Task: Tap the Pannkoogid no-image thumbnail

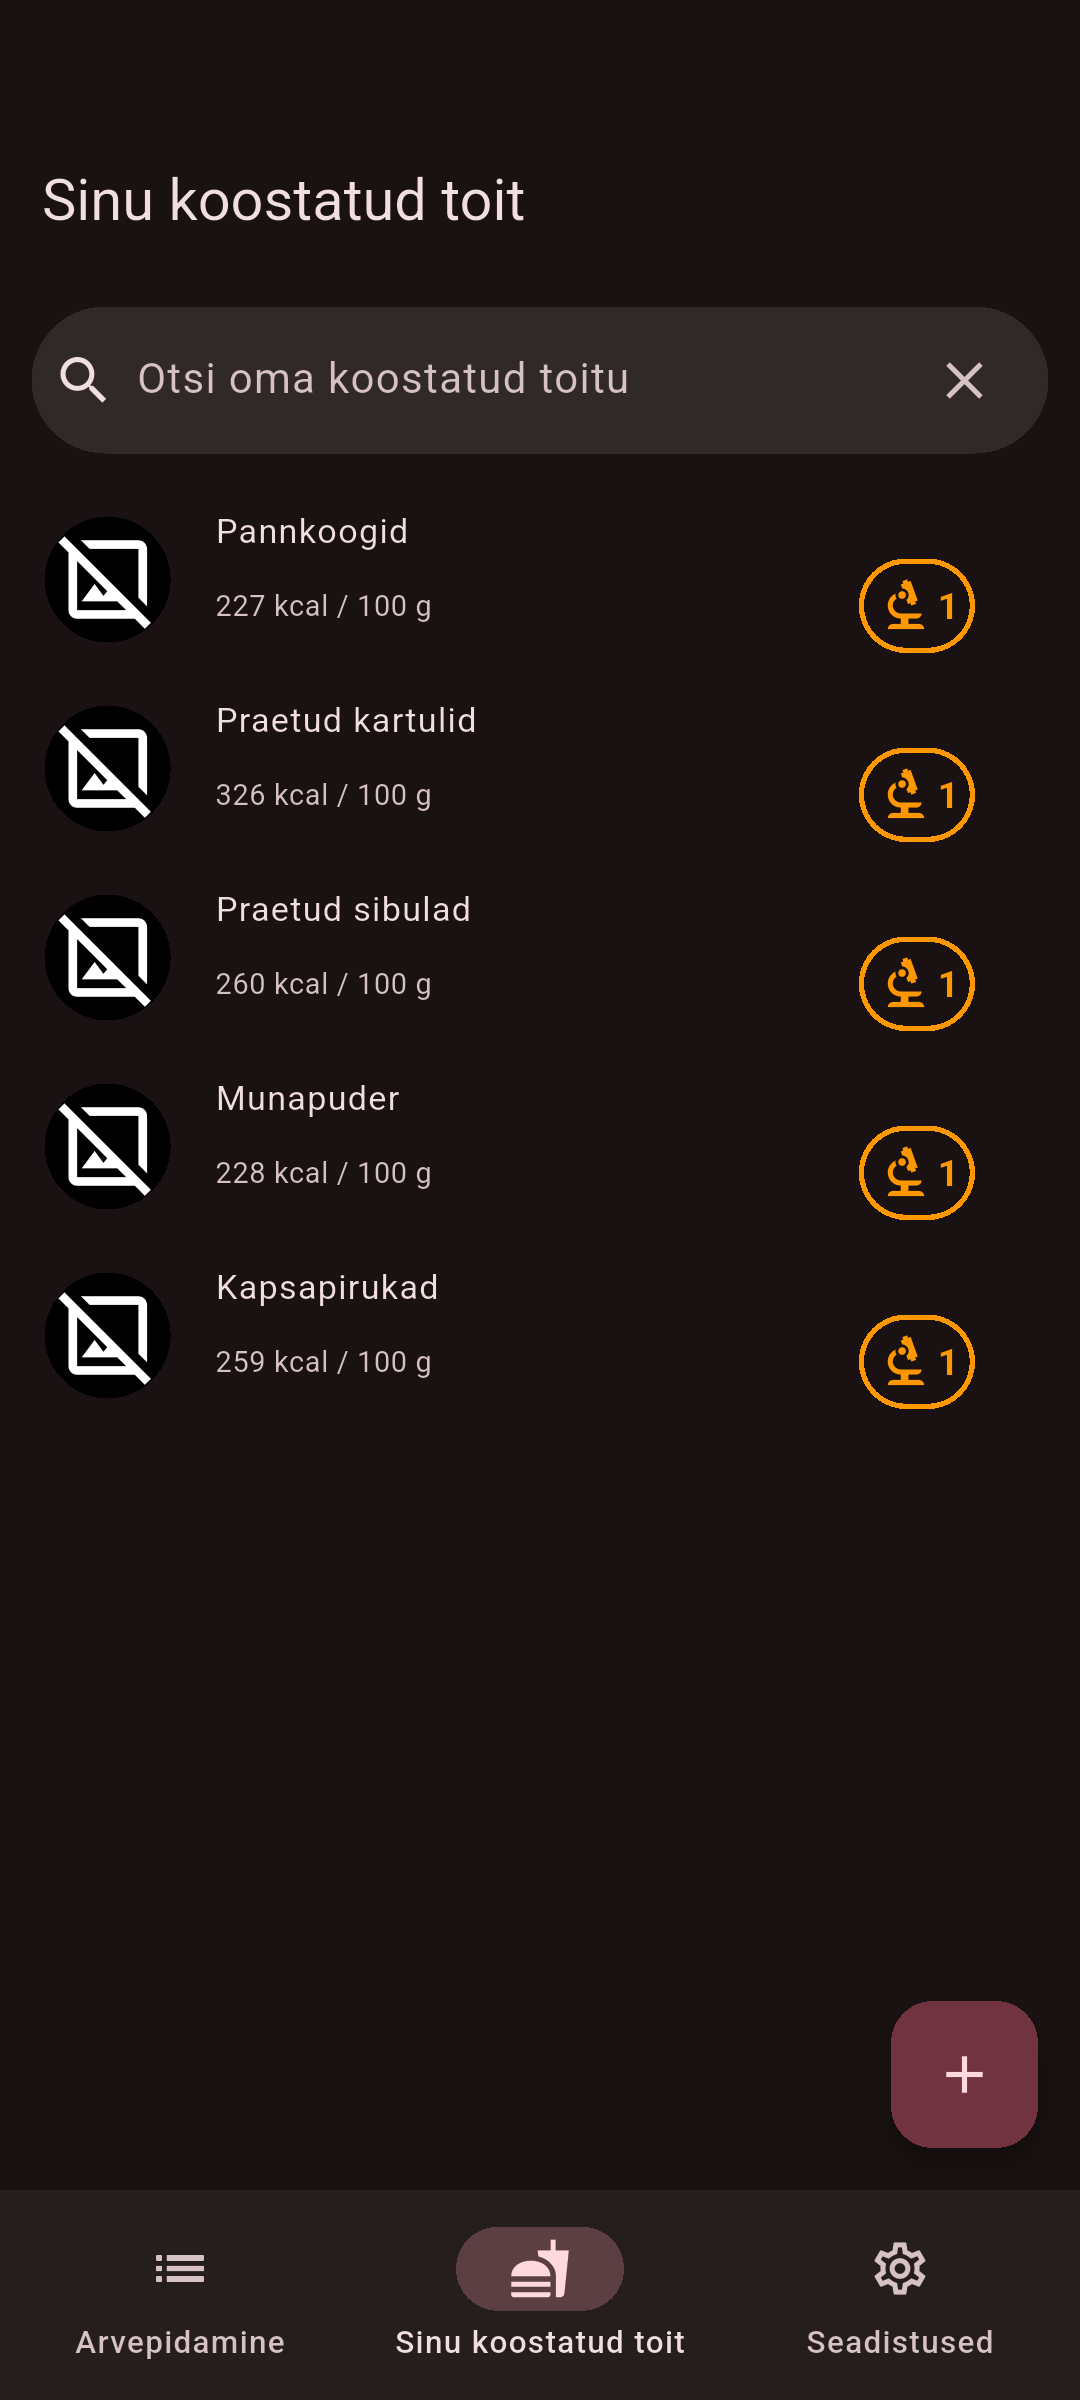Action: click(108, 580)
